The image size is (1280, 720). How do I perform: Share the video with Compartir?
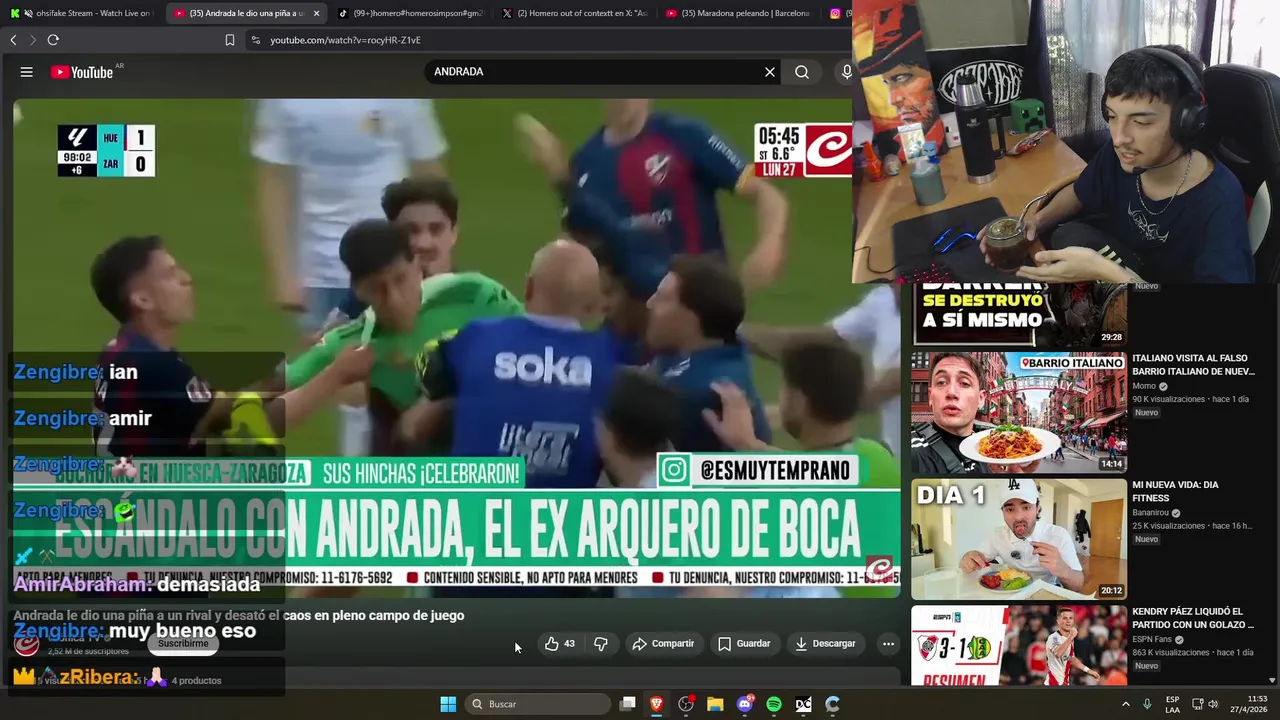pos(663,644)
